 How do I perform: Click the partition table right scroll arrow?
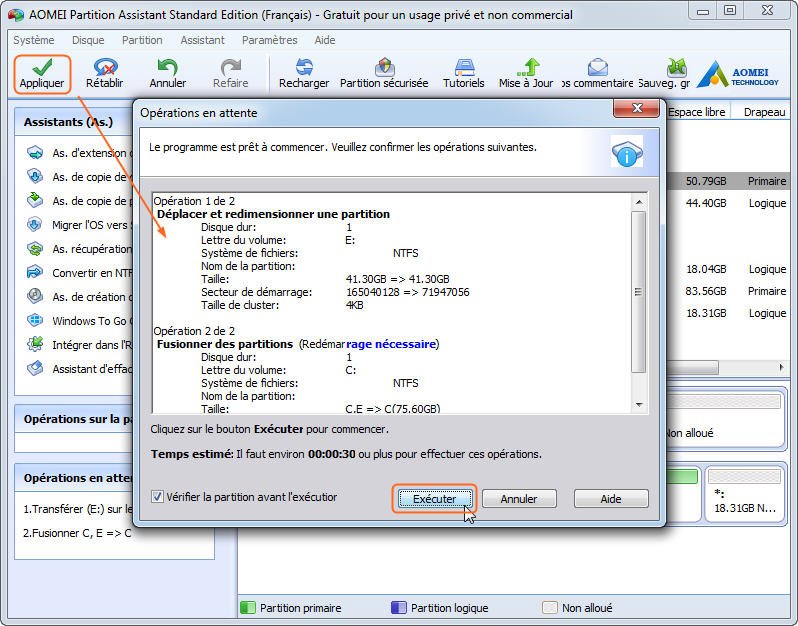pos(781,367)
